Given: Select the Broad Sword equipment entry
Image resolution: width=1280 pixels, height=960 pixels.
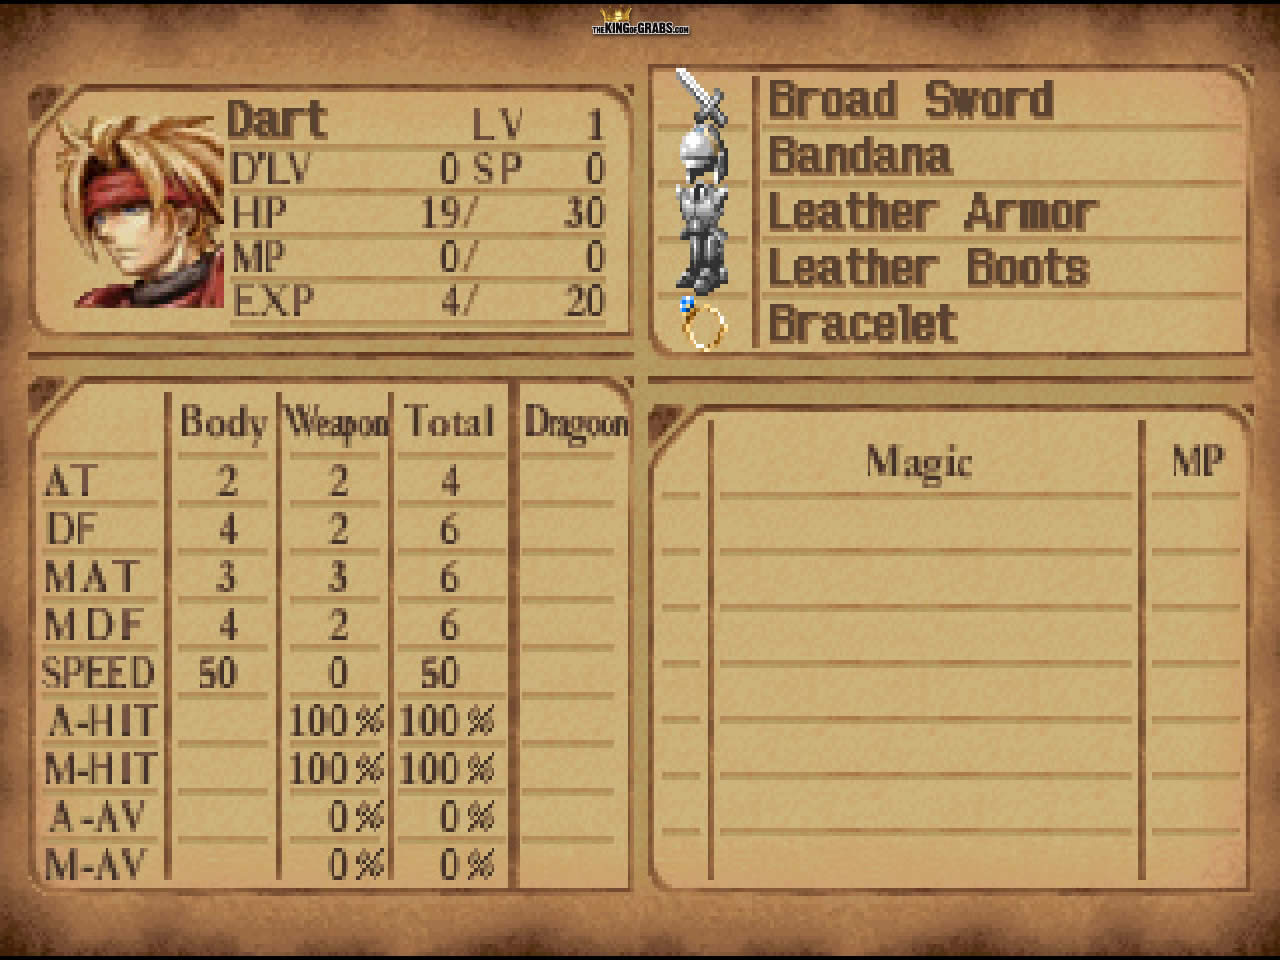Looking at the screenshot, I should click(910, 100).
